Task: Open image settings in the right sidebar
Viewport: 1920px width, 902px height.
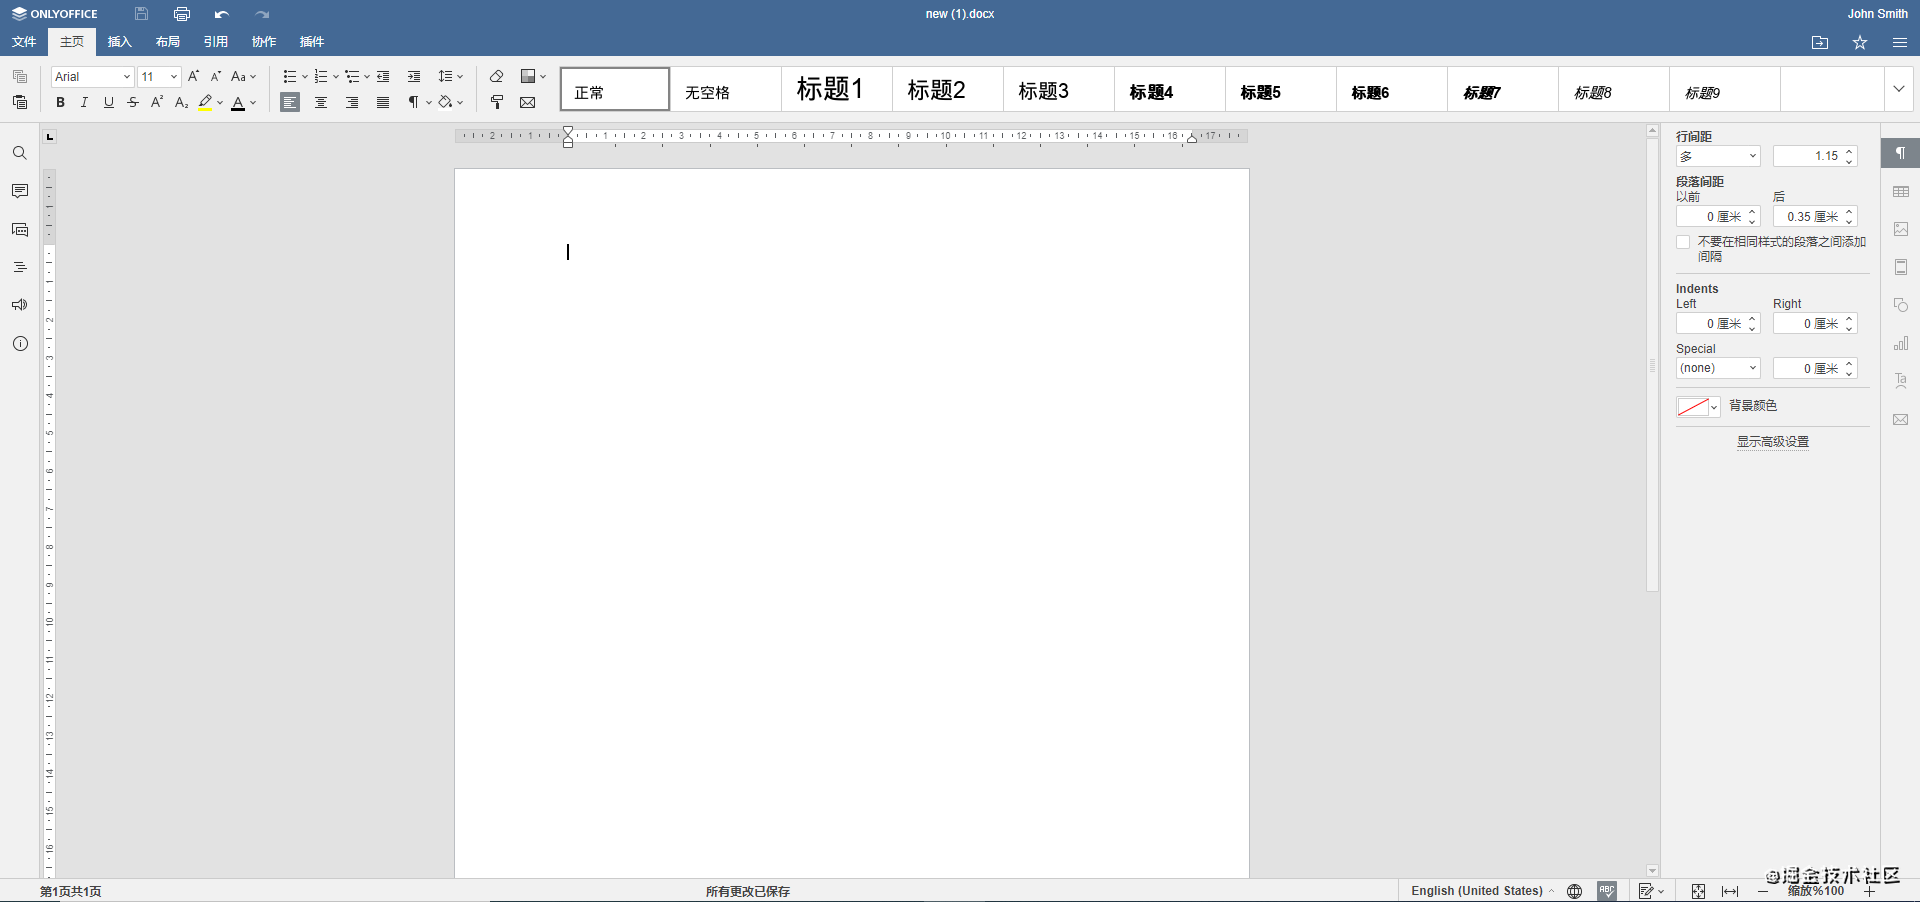Action: pyautogui.click(x=1901, y=229)
